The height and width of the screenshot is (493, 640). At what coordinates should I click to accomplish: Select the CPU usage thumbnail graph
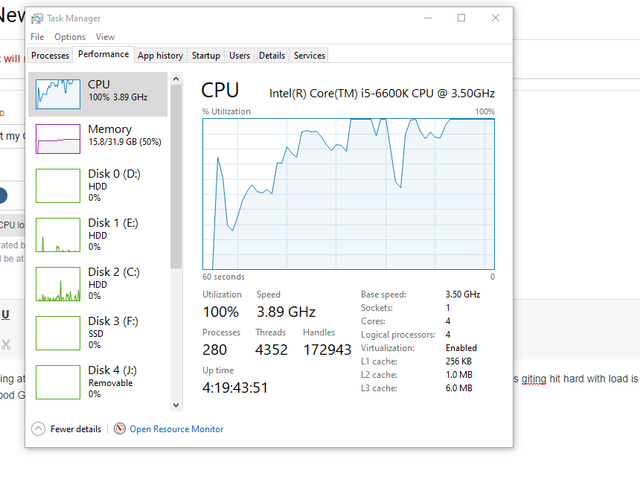[x=58, y=94]
